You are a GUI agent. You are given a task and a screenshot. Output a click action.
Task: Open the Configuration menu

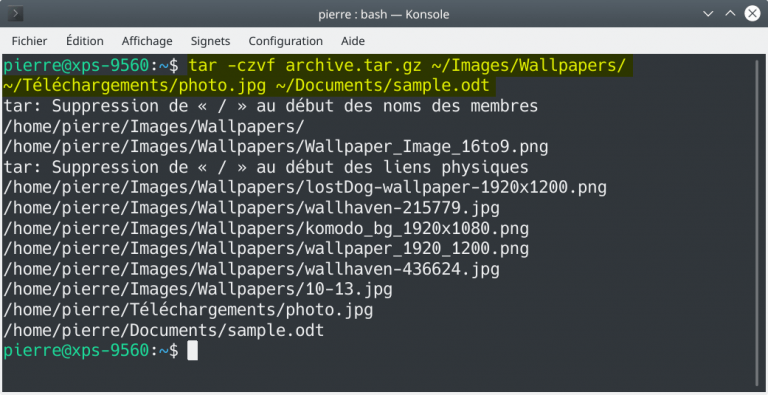(x=286, y=41)
